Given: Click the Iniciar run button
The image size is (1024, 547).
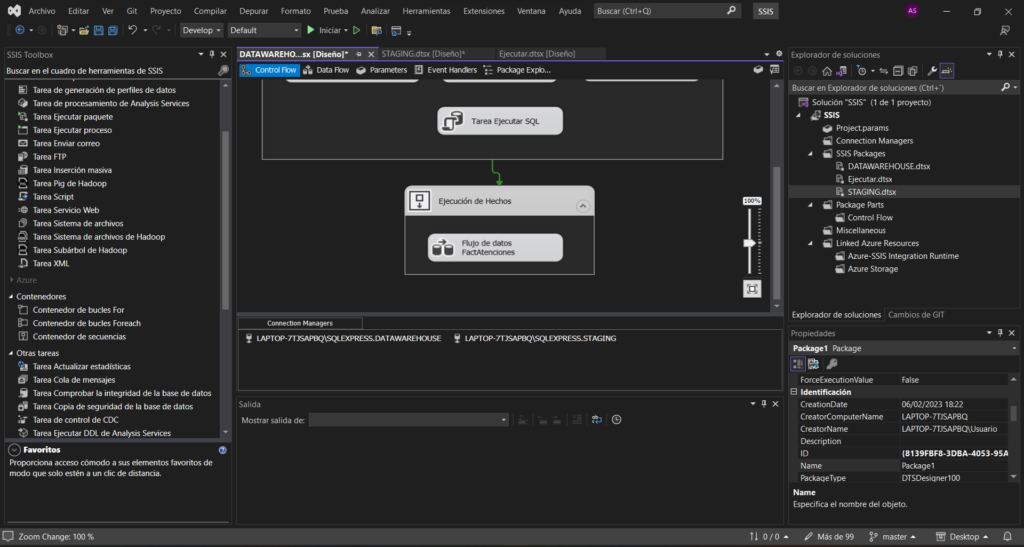Looking at the screenshot, I should 325,30.
